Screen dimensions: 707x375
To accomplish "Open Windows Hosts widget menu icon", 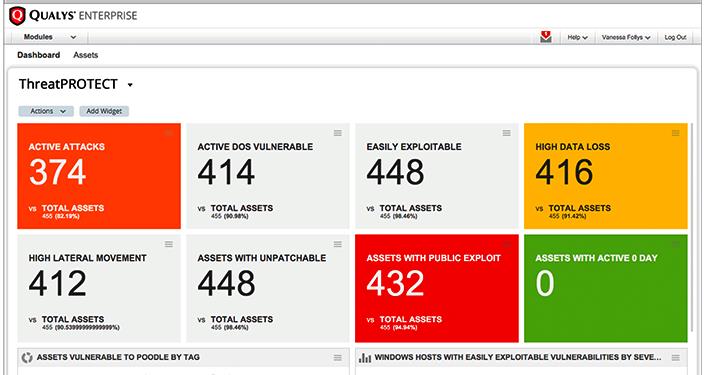I will (675, 358).
